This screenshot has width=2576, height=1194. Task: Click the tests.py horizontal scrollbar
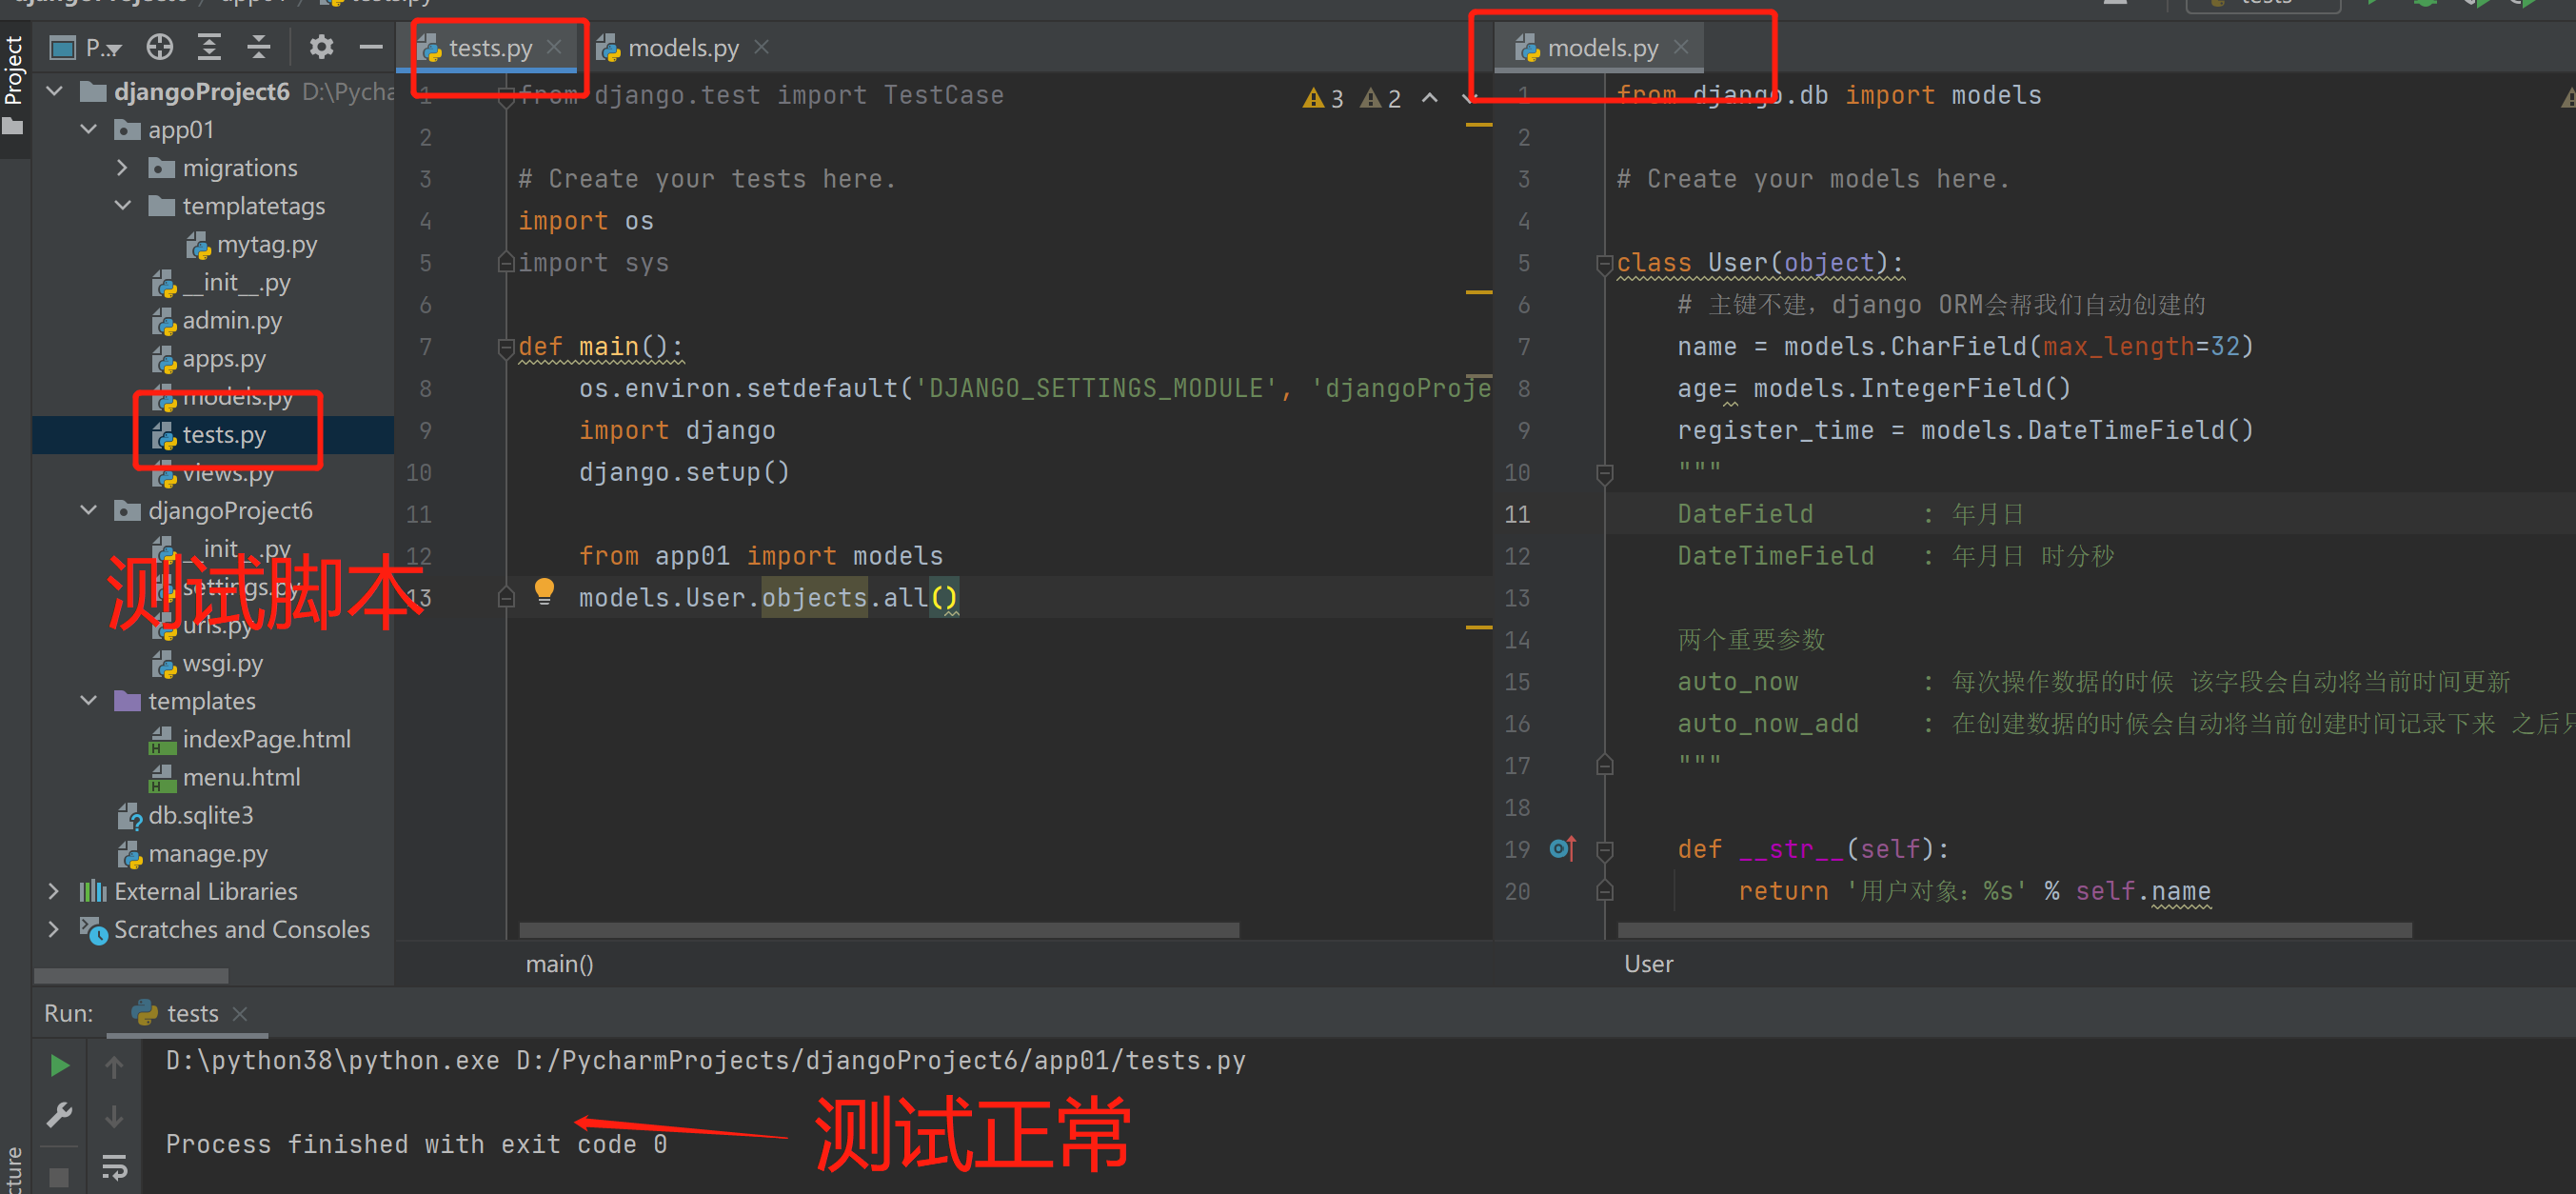(x=879, y=930)
